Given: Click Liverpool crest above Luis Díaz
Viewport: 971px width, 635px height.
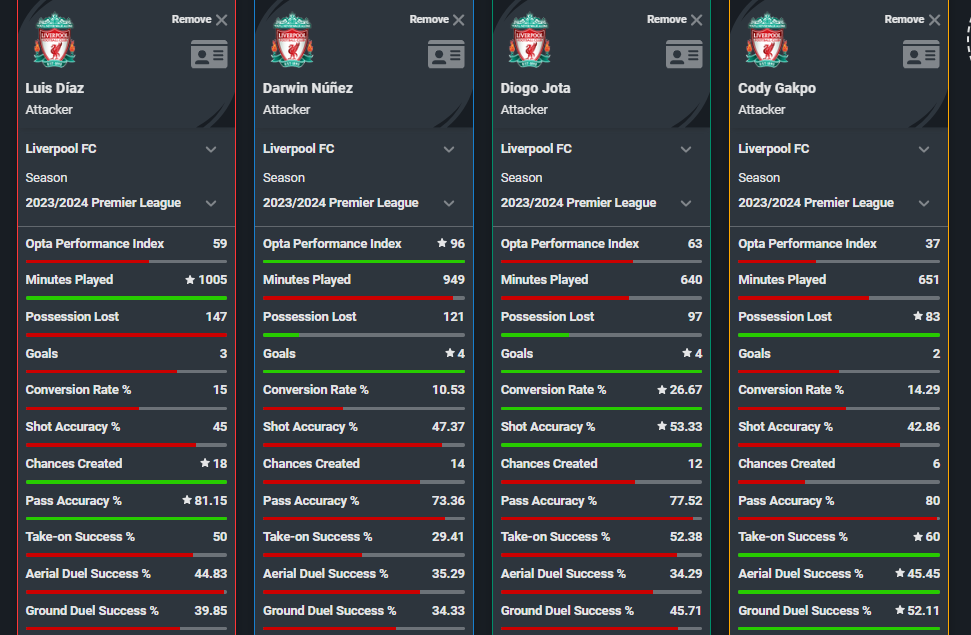Looking at the screenshot, I should point(54,40).
